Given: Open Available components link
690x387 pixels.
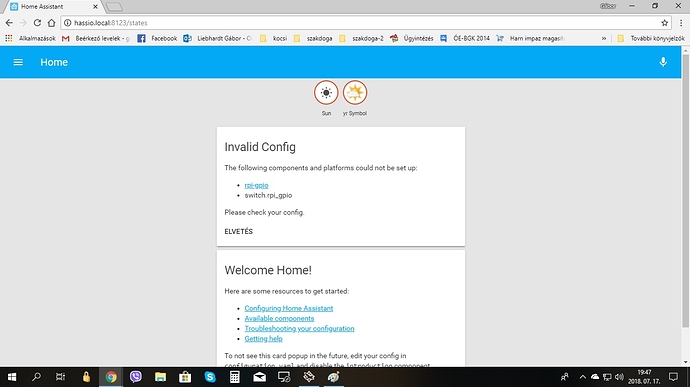Looking at the screenshot, I should [x=279, y=318].
